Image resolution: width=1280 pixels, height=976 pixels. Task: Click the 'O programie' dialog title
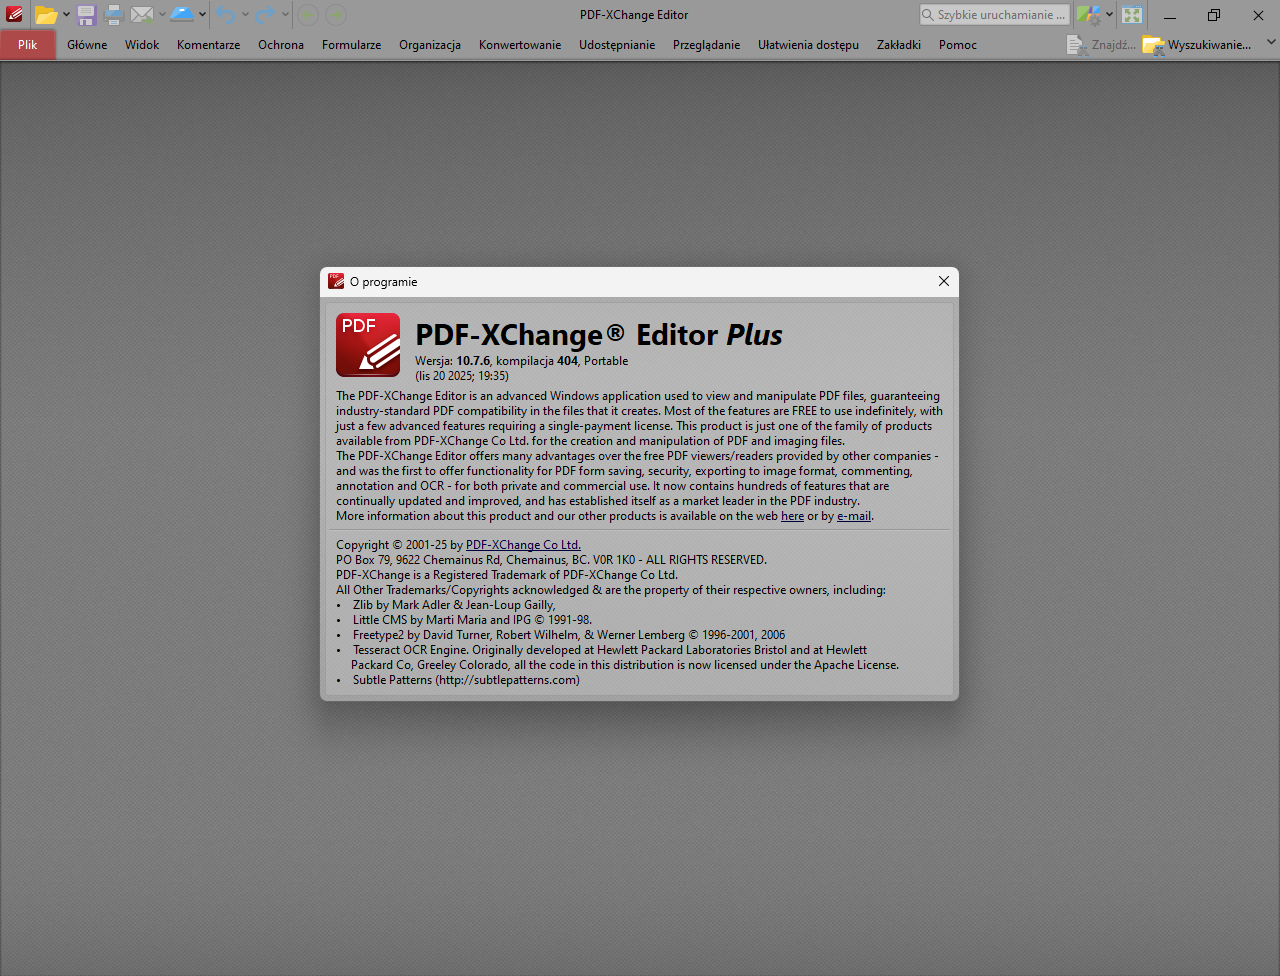coord(383,282)
